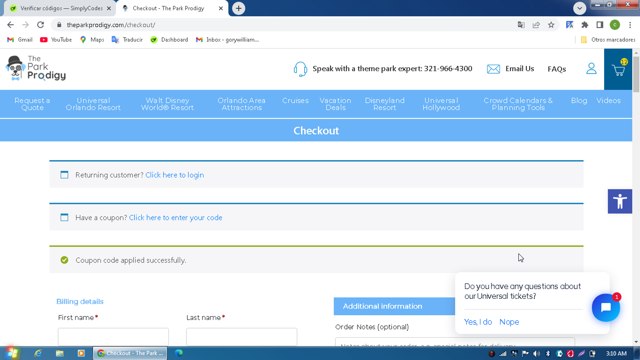The height and width of the screenshot is (360, 640).
Task: Click the 'Click here to login' link
Action: click(175, 175)
